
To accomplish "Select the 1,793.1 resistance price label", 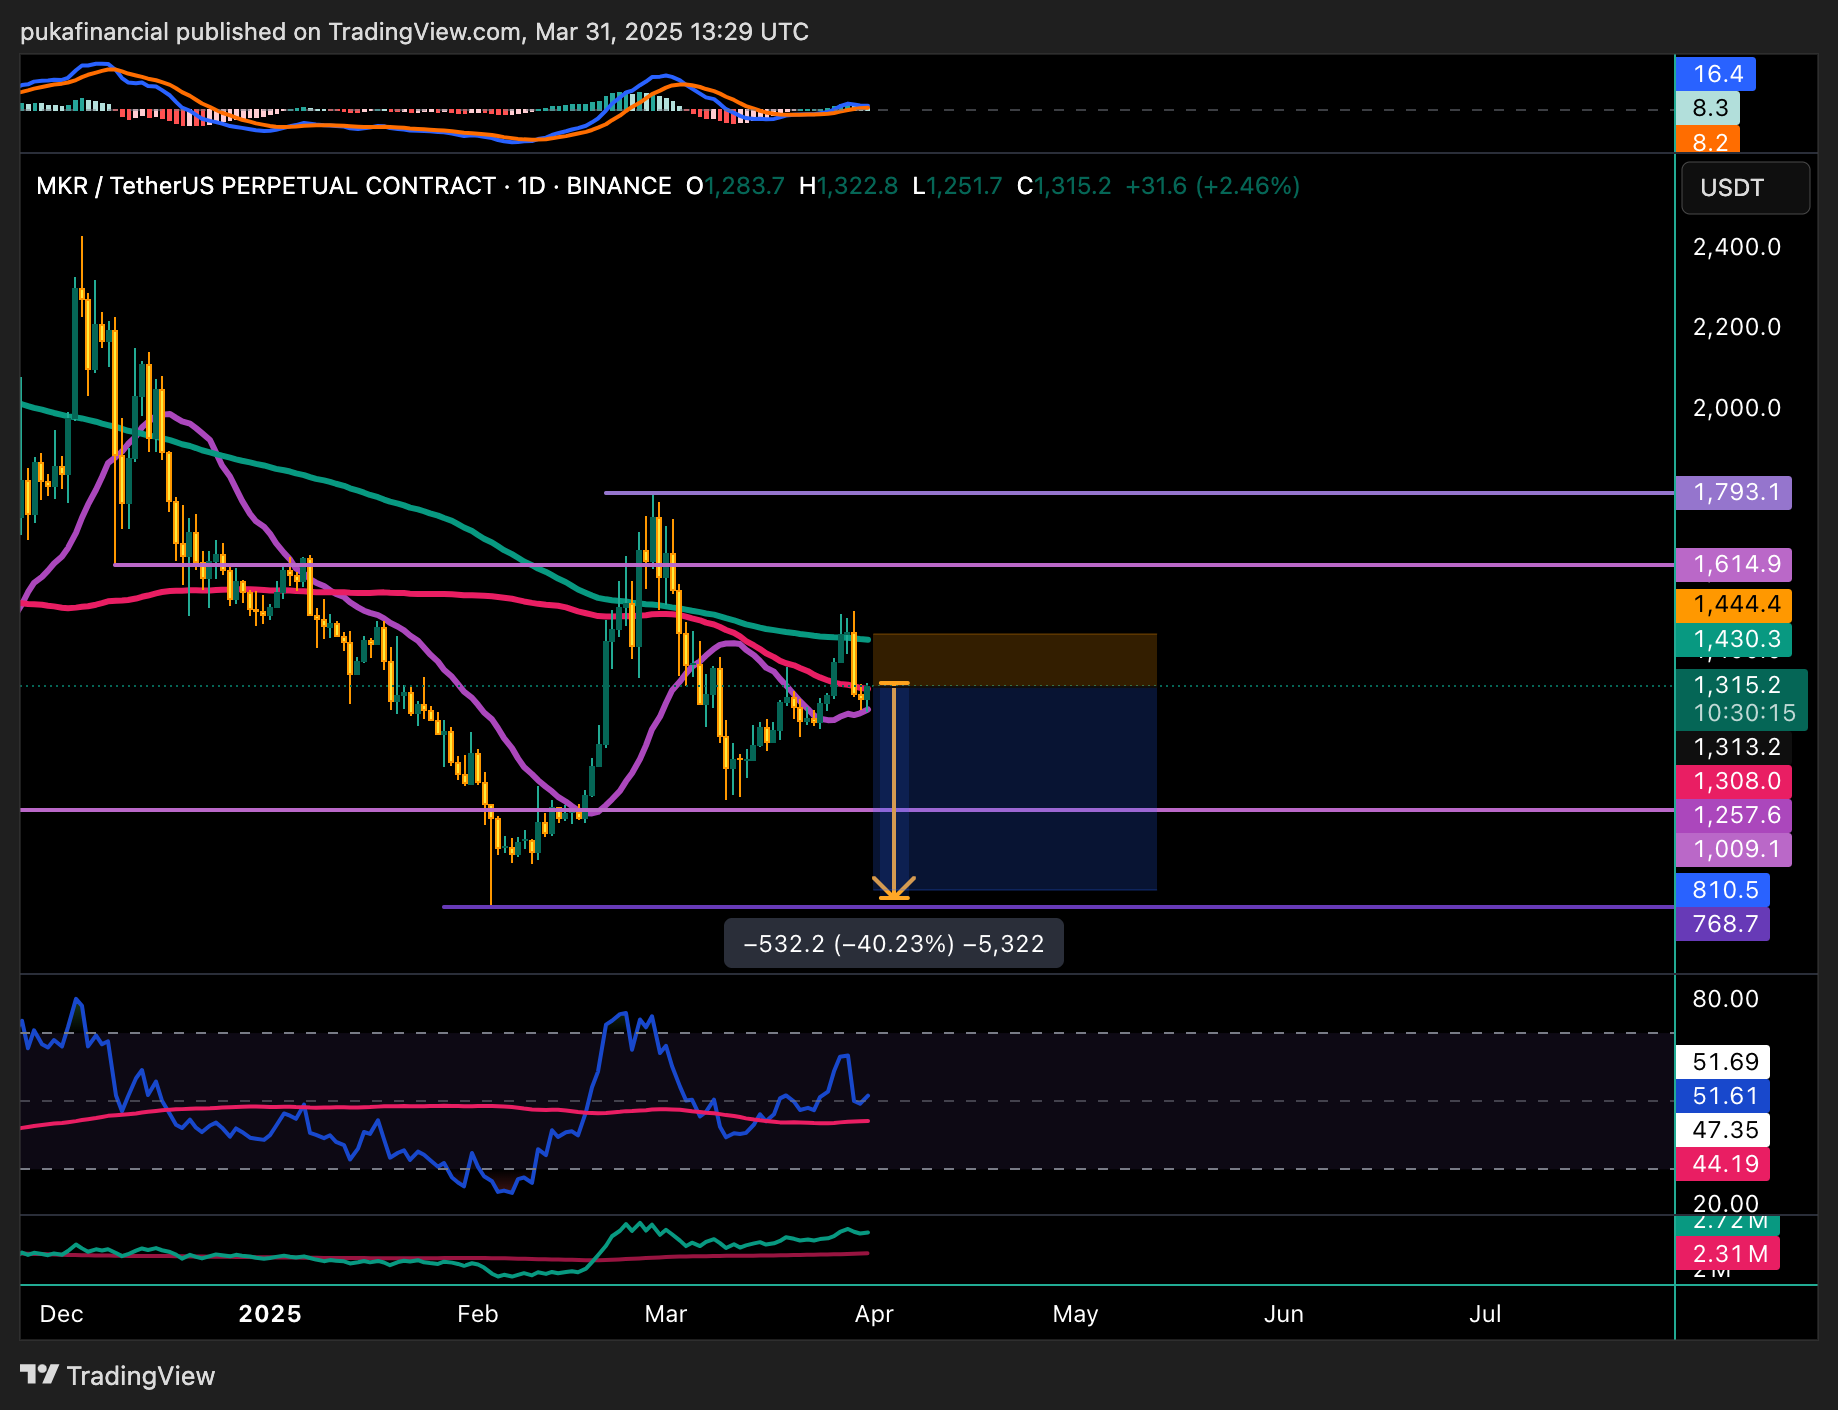I will [x=1733, y=492].
